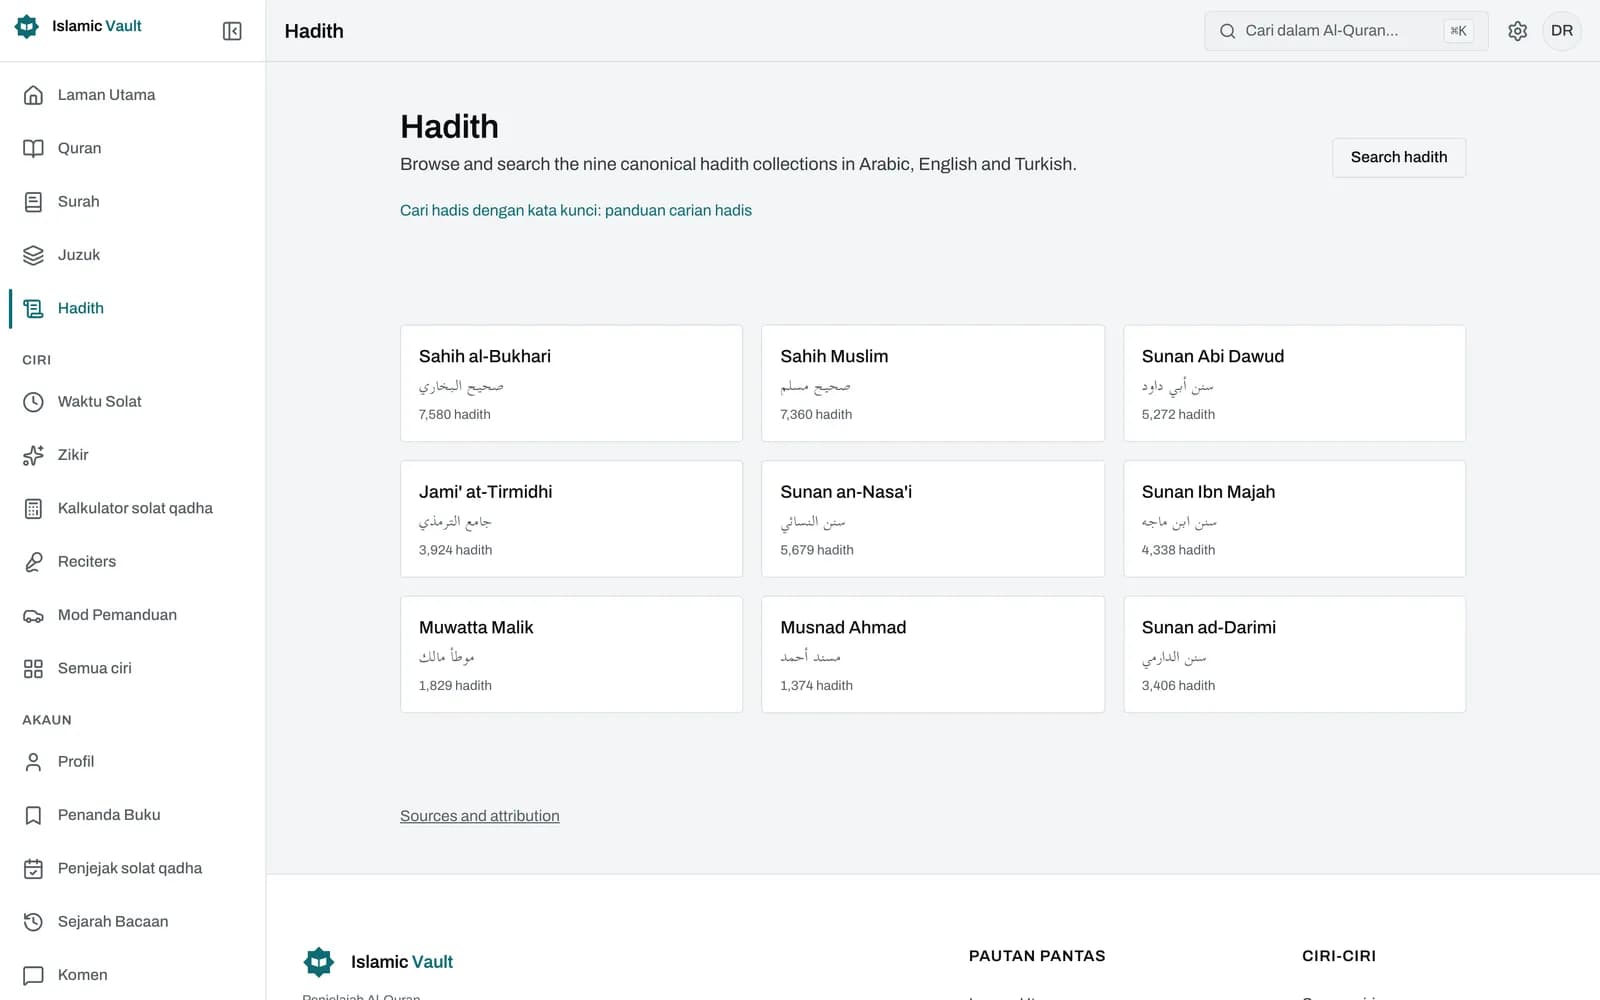Click the Search hadith button

click(1398, 157)
